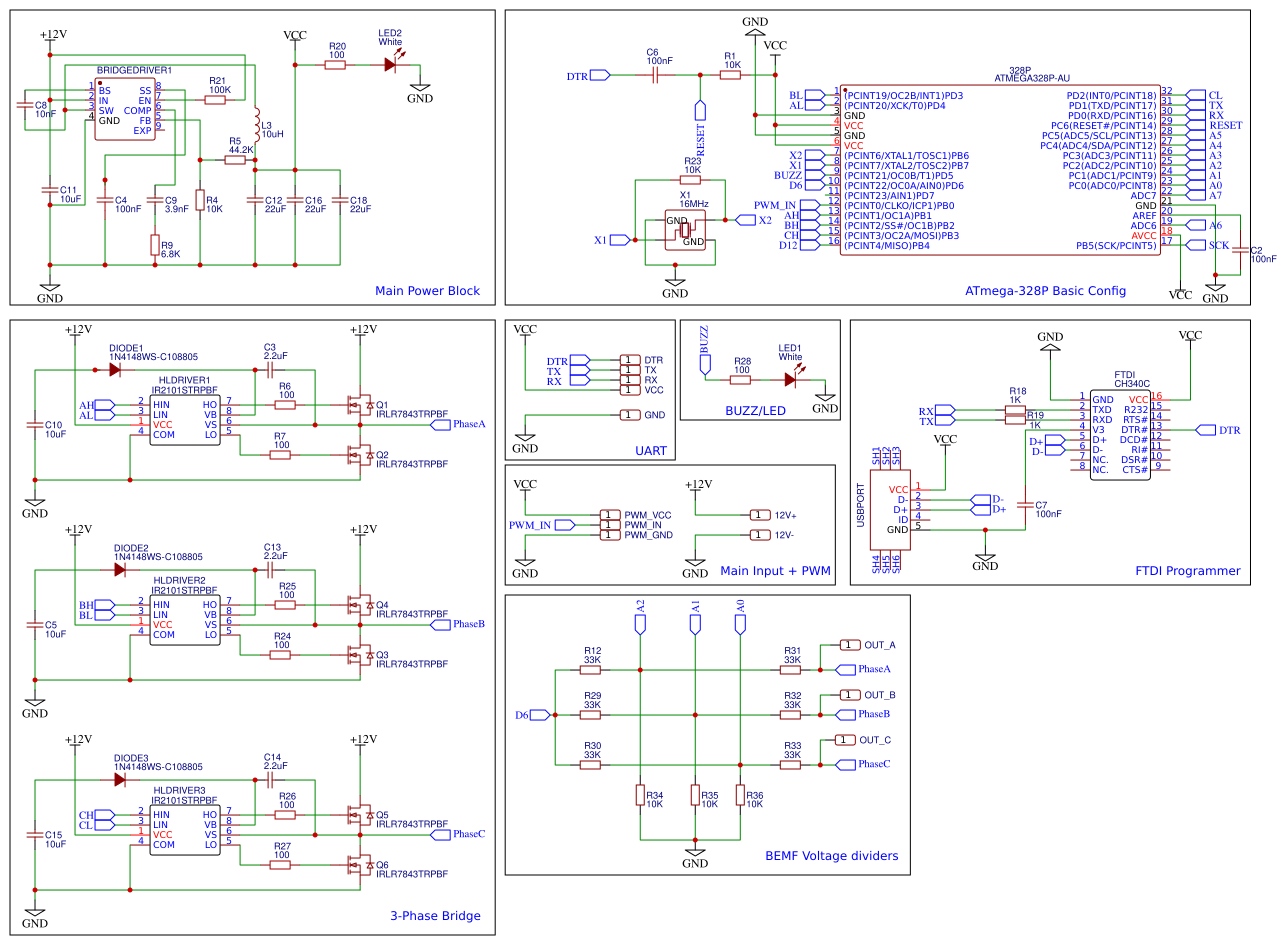Click the Q1 MOSFET transistor symbol
1287x945 pixels.
(x=356, y=405)
